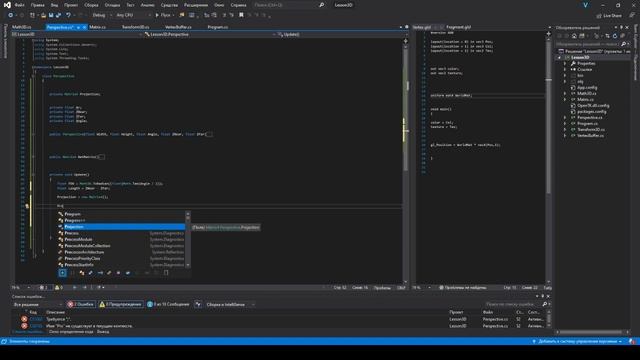Screen dimensions: 640x360
Task: Expand the Math3D.cs tree node
Action: (x=565, y=93)
